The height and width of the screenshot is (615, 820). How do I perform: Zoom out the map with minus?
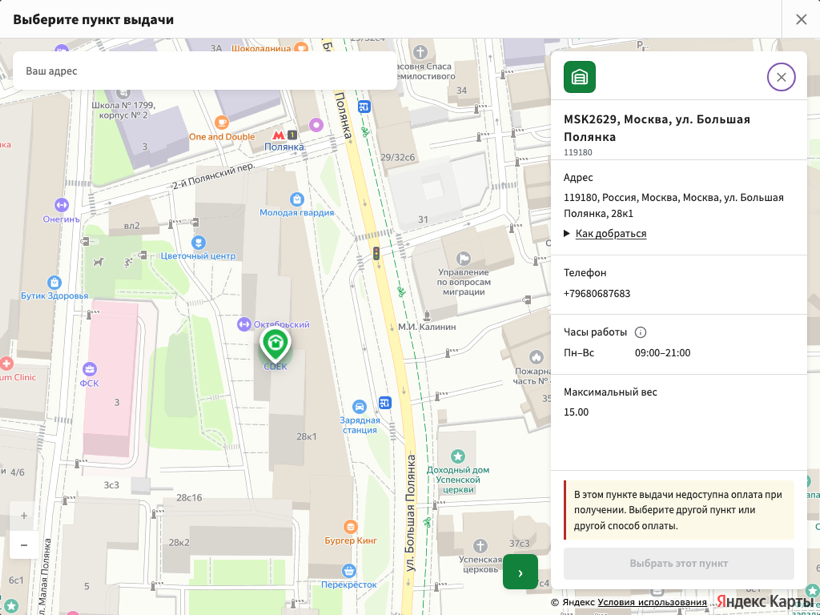coord(24,545)
